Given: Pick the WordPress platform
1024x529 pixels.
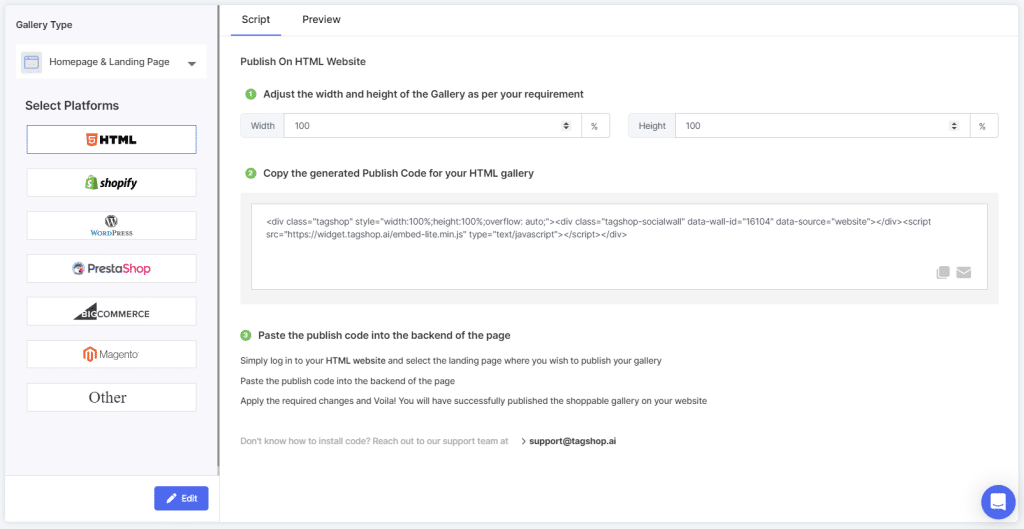Looking at the screenshot, I should coord(111,226).
